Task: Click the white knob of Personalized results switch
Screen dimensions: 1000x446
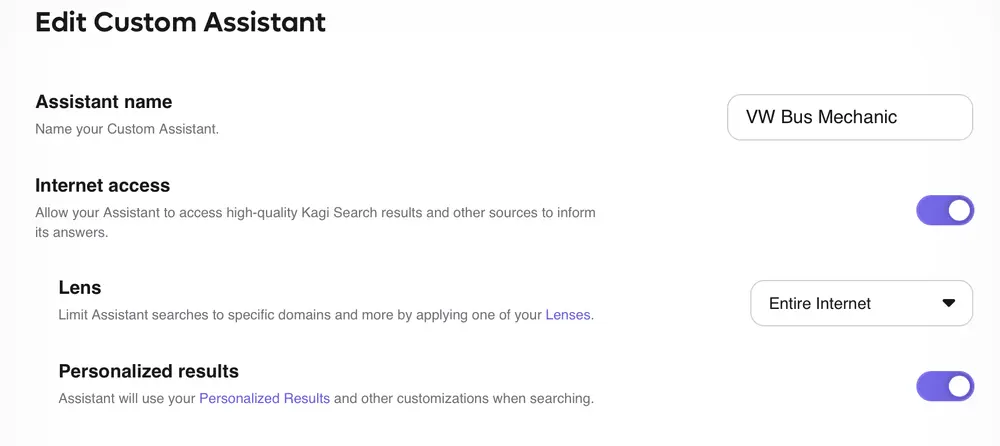Action: tap(959, 386)
